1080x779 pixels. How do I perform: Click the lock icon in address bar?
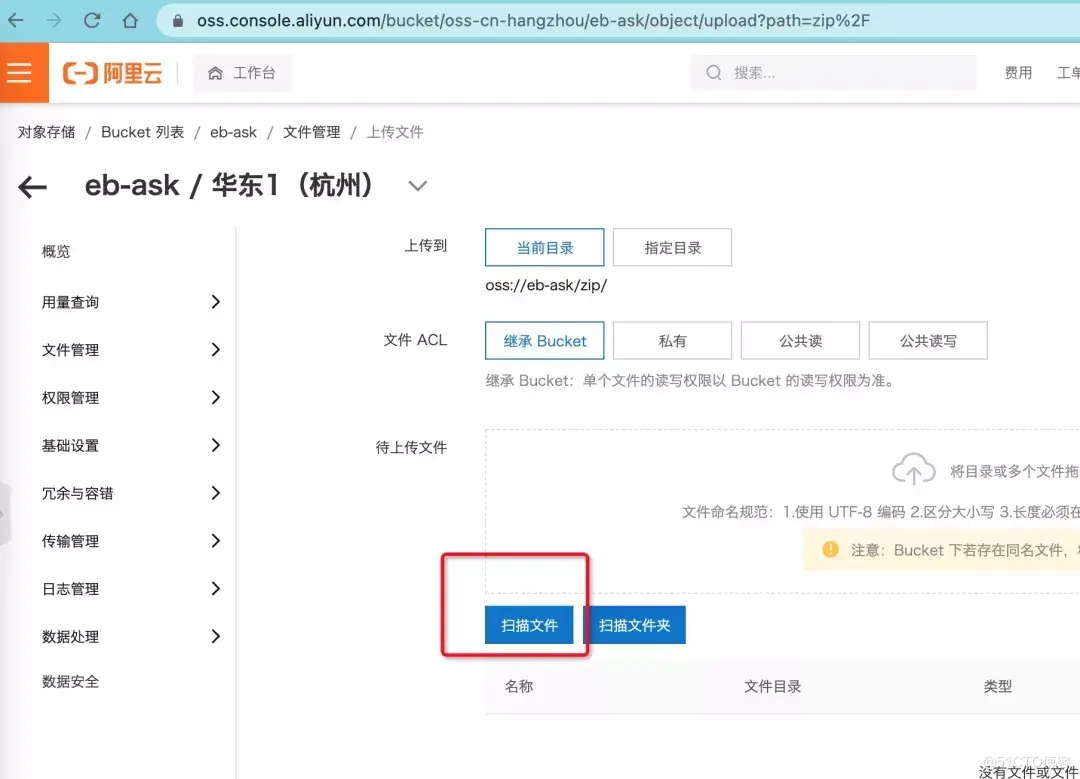[178, 21]
